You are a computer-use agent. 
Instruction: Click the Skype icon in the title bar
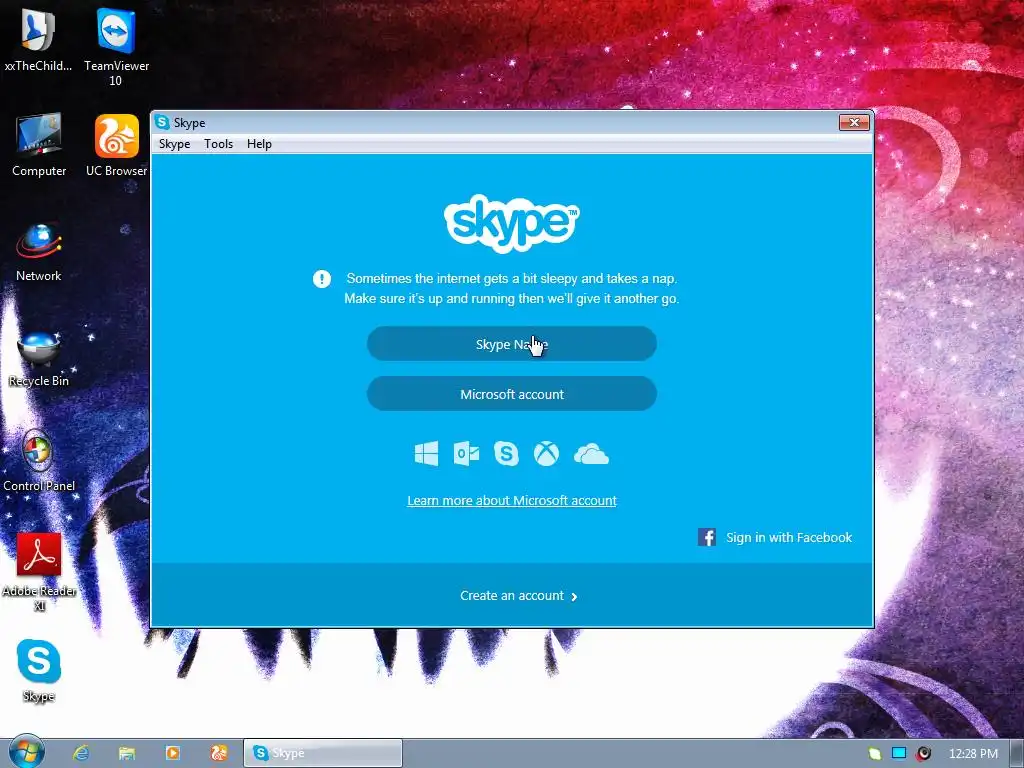[x=162, y=122]
